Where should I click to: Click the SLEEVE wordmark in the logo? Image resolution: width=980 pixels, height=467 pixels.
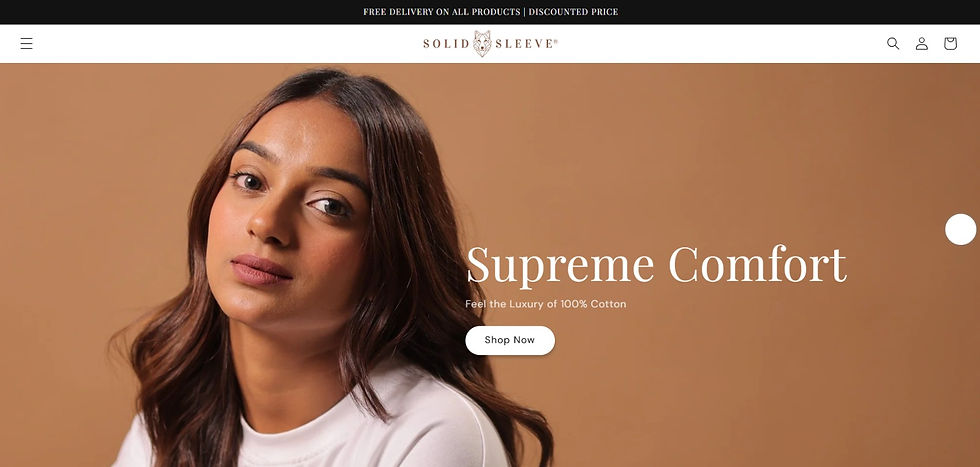tap(524, 44)
